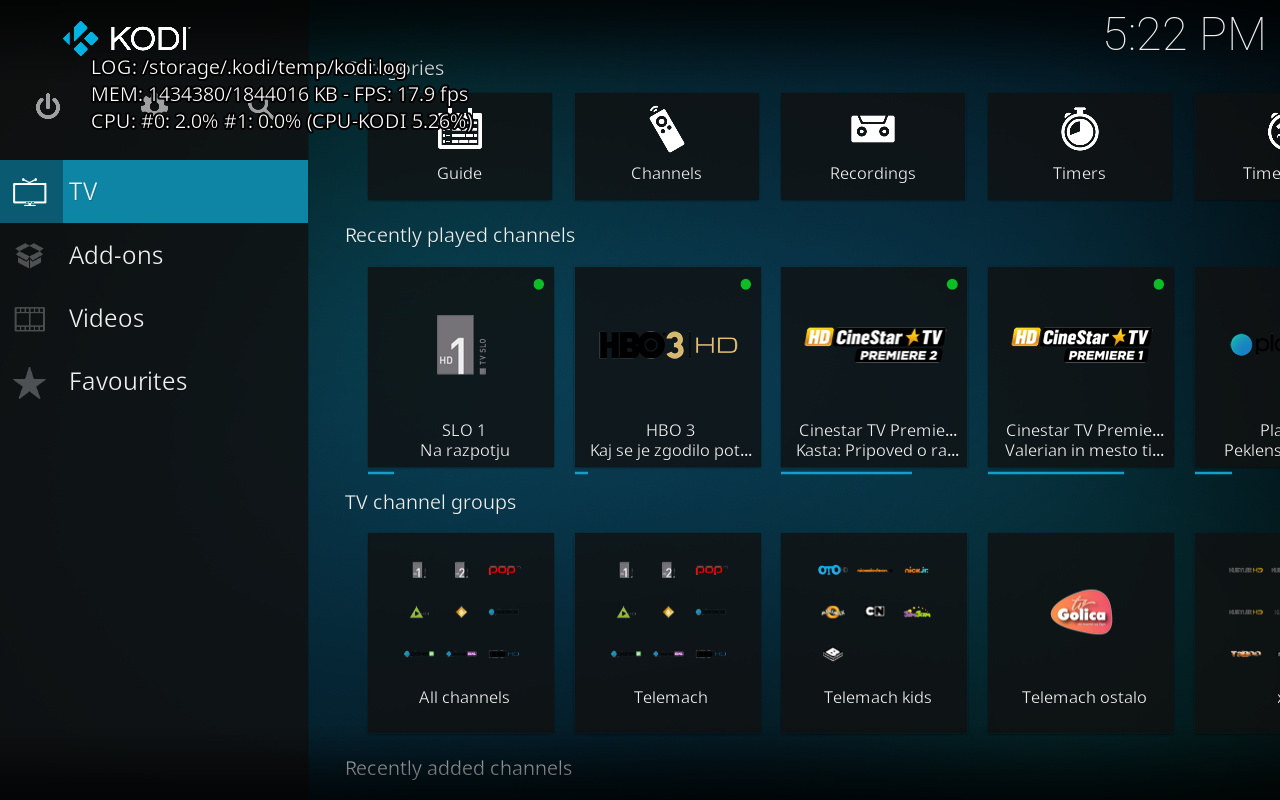Image resolution: width=1280 pixels, height=800 pixels.
Task: Click the 5:22 PM clock
Action: (1185, 35)
